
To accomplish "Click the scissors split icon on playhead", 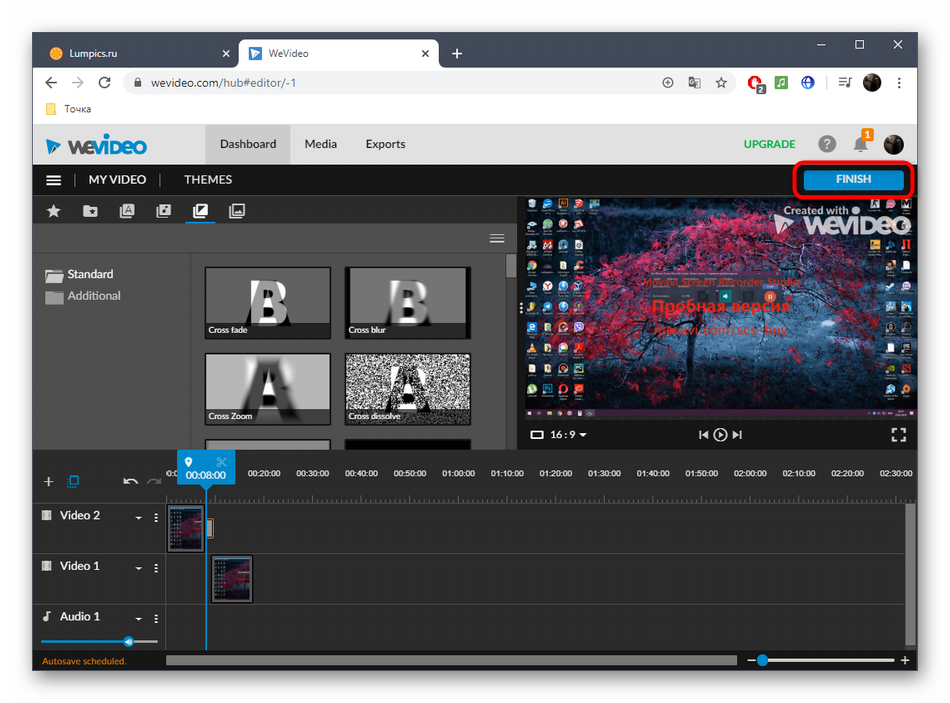I will (221, 462).
